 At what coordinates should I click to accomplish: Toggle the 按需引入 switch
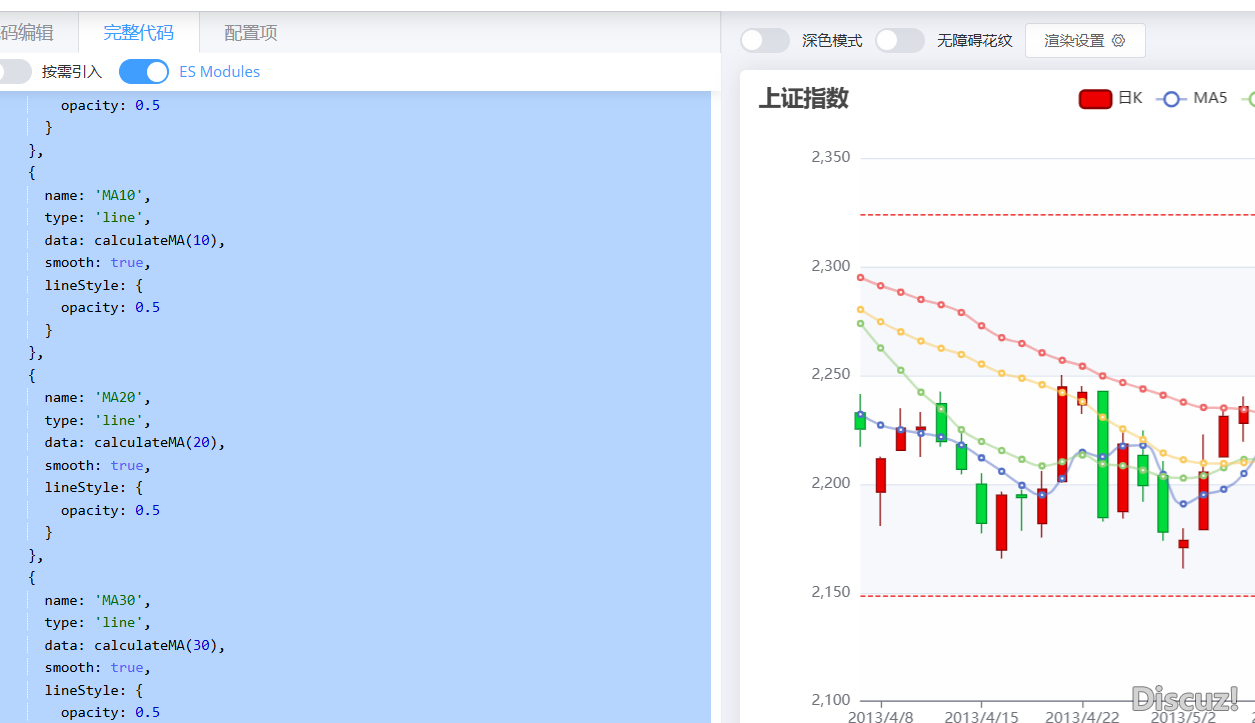14,72
